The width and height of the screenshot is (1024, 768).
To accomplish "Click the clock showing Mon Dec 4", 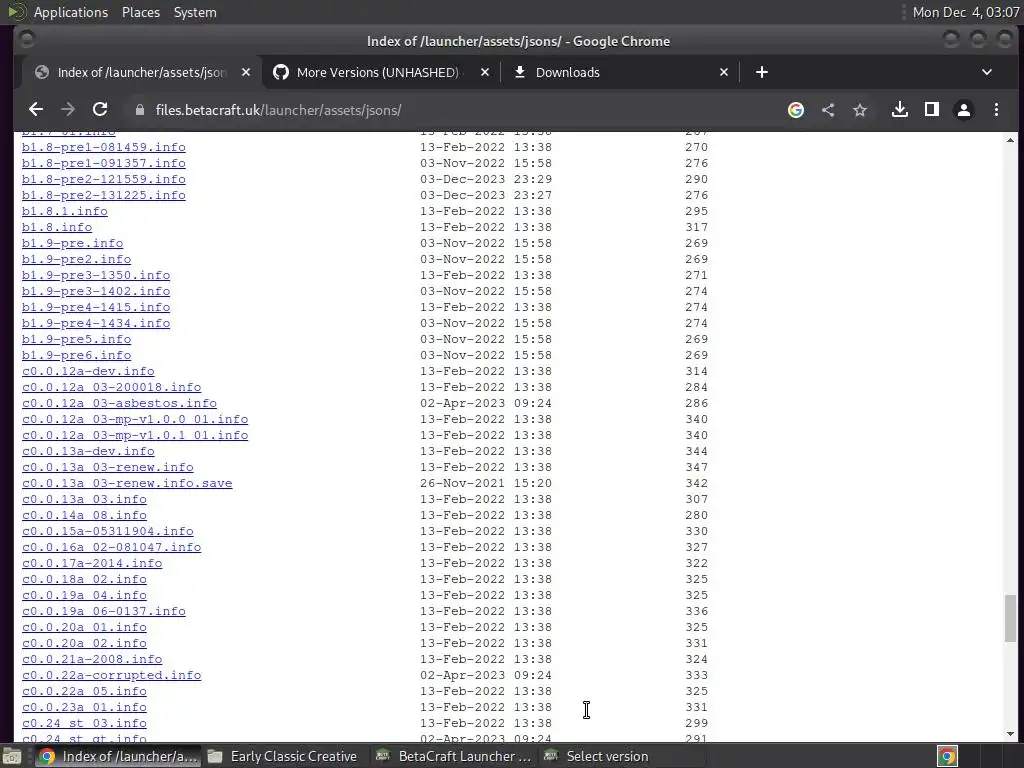I will tap(965, 12).
